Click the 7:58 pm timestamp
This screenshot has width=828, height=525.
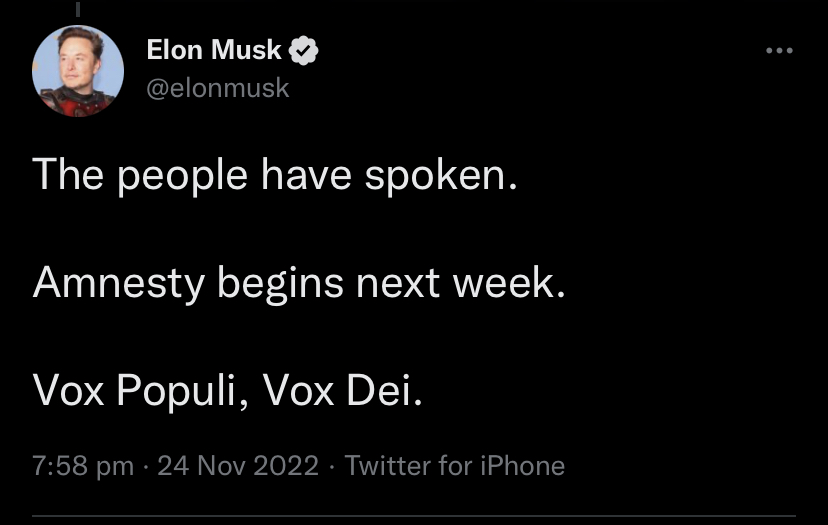83,466
